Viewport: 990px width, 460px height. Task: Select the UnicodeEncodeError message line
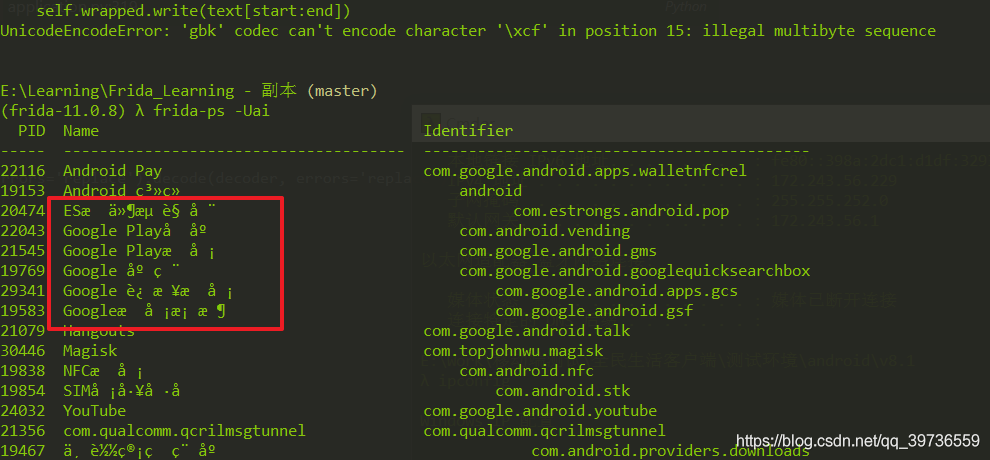(x=468, y=31)
